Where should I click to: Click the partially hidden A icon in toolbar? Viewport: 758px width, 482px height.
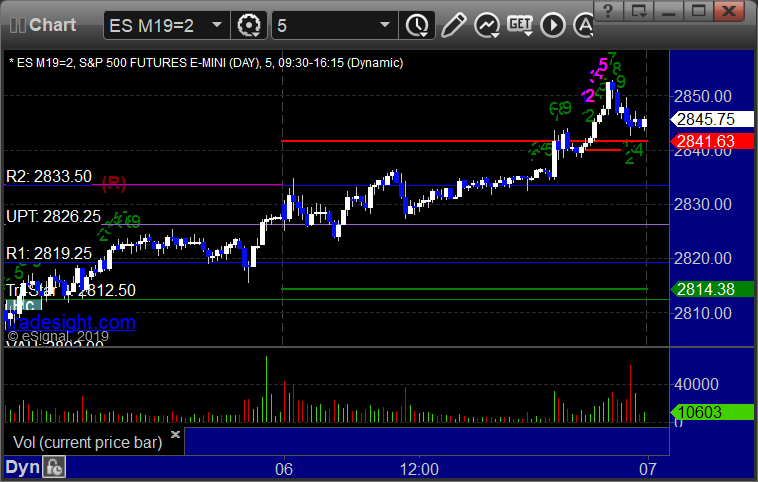pyautogui.click(x=583, y=25)
